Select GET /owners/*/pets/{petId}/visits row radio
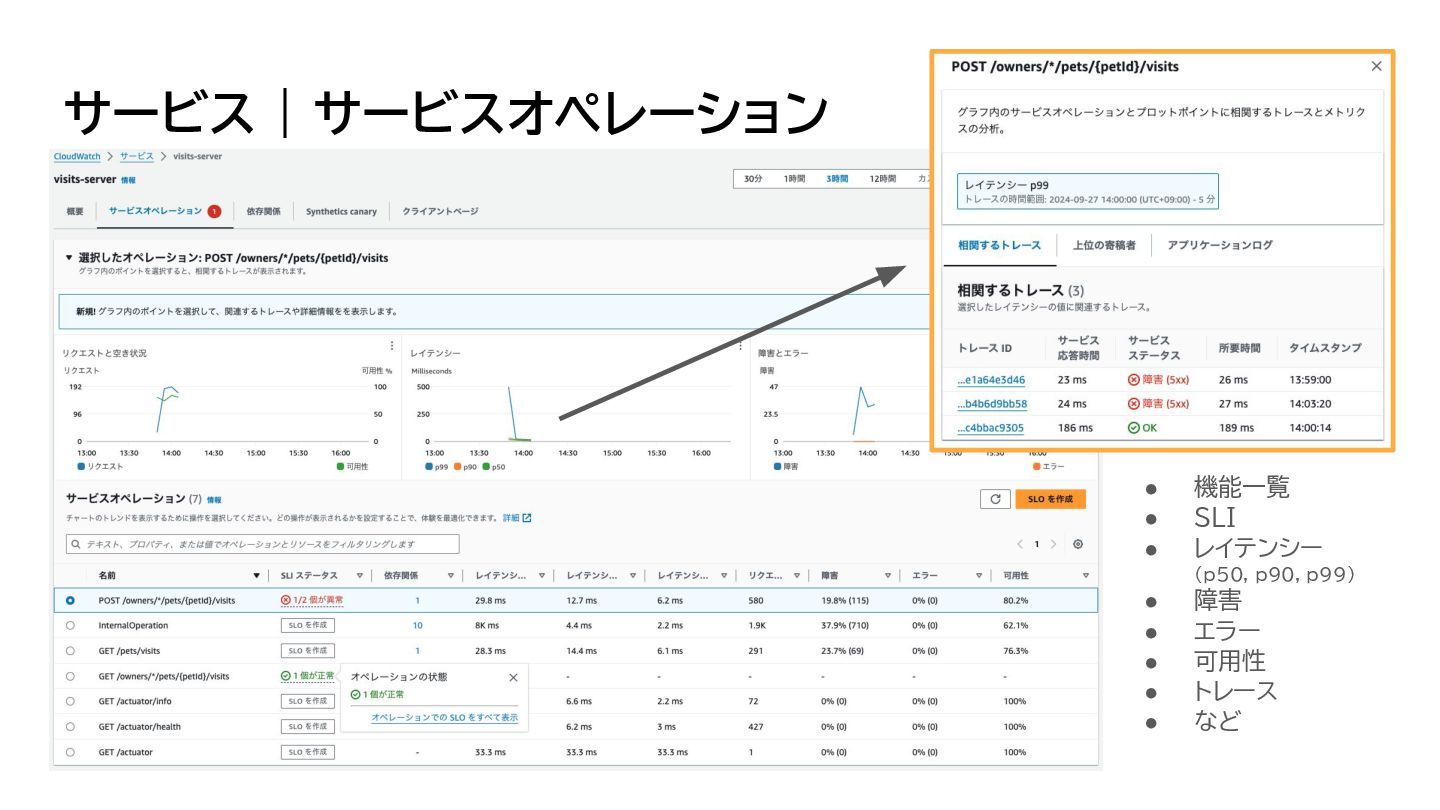 click(x=70, y=676)
